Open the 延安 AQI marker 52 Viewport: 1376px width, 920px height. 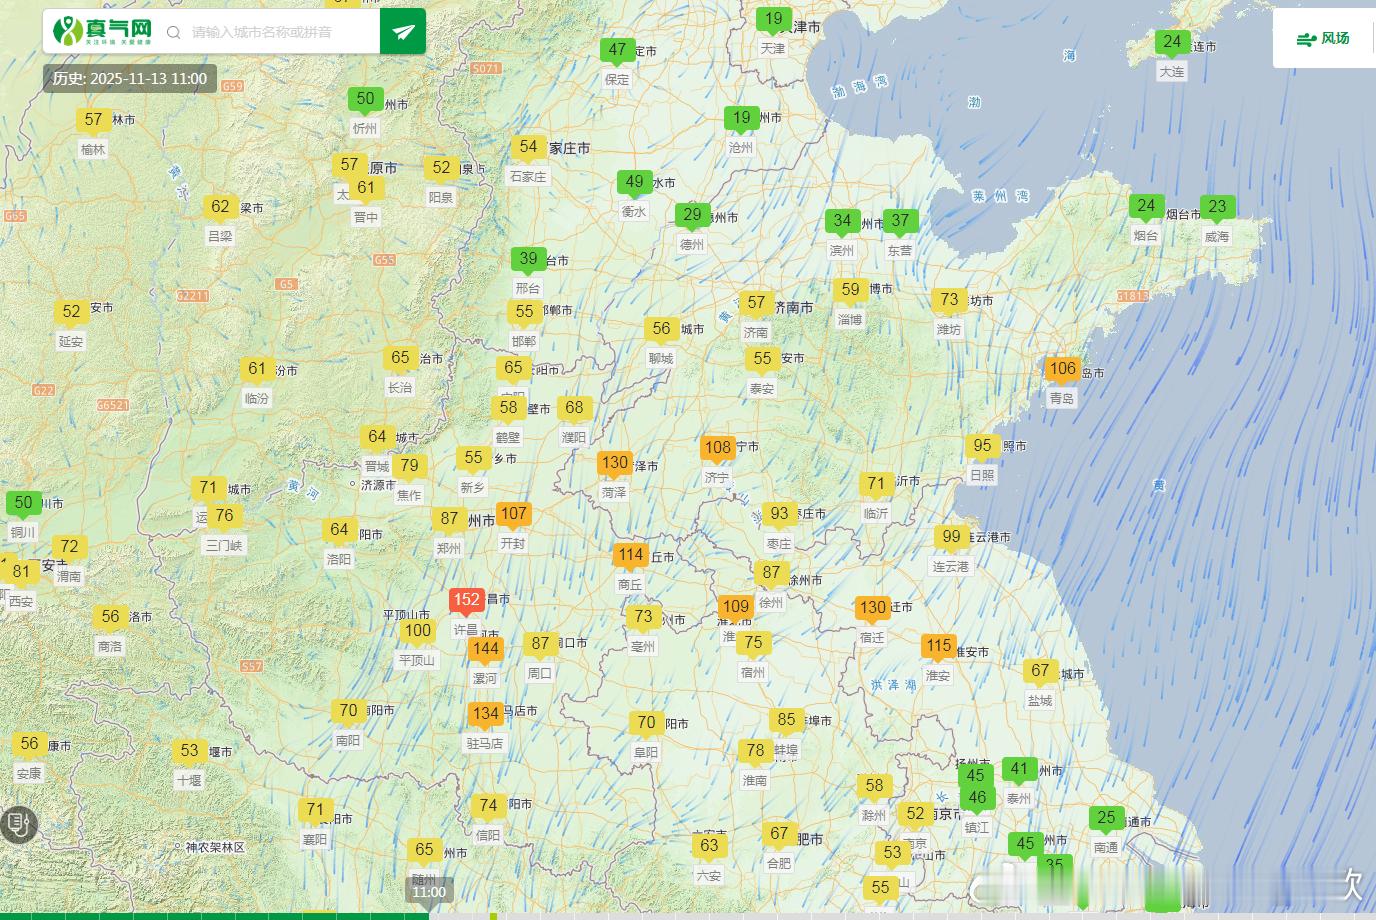(72, 311)
